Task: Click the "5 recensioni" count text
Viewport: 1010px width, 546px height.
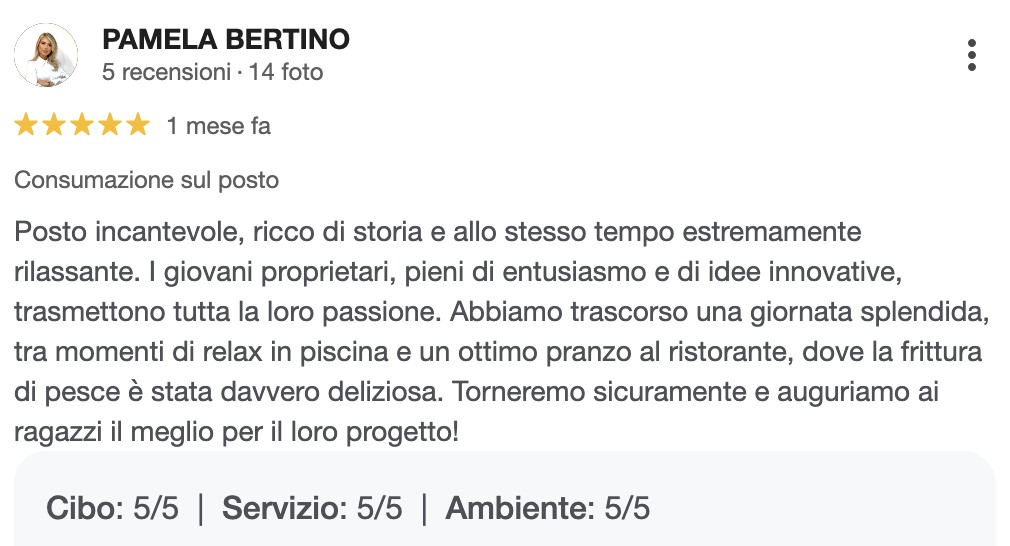Action: point(166,72)
